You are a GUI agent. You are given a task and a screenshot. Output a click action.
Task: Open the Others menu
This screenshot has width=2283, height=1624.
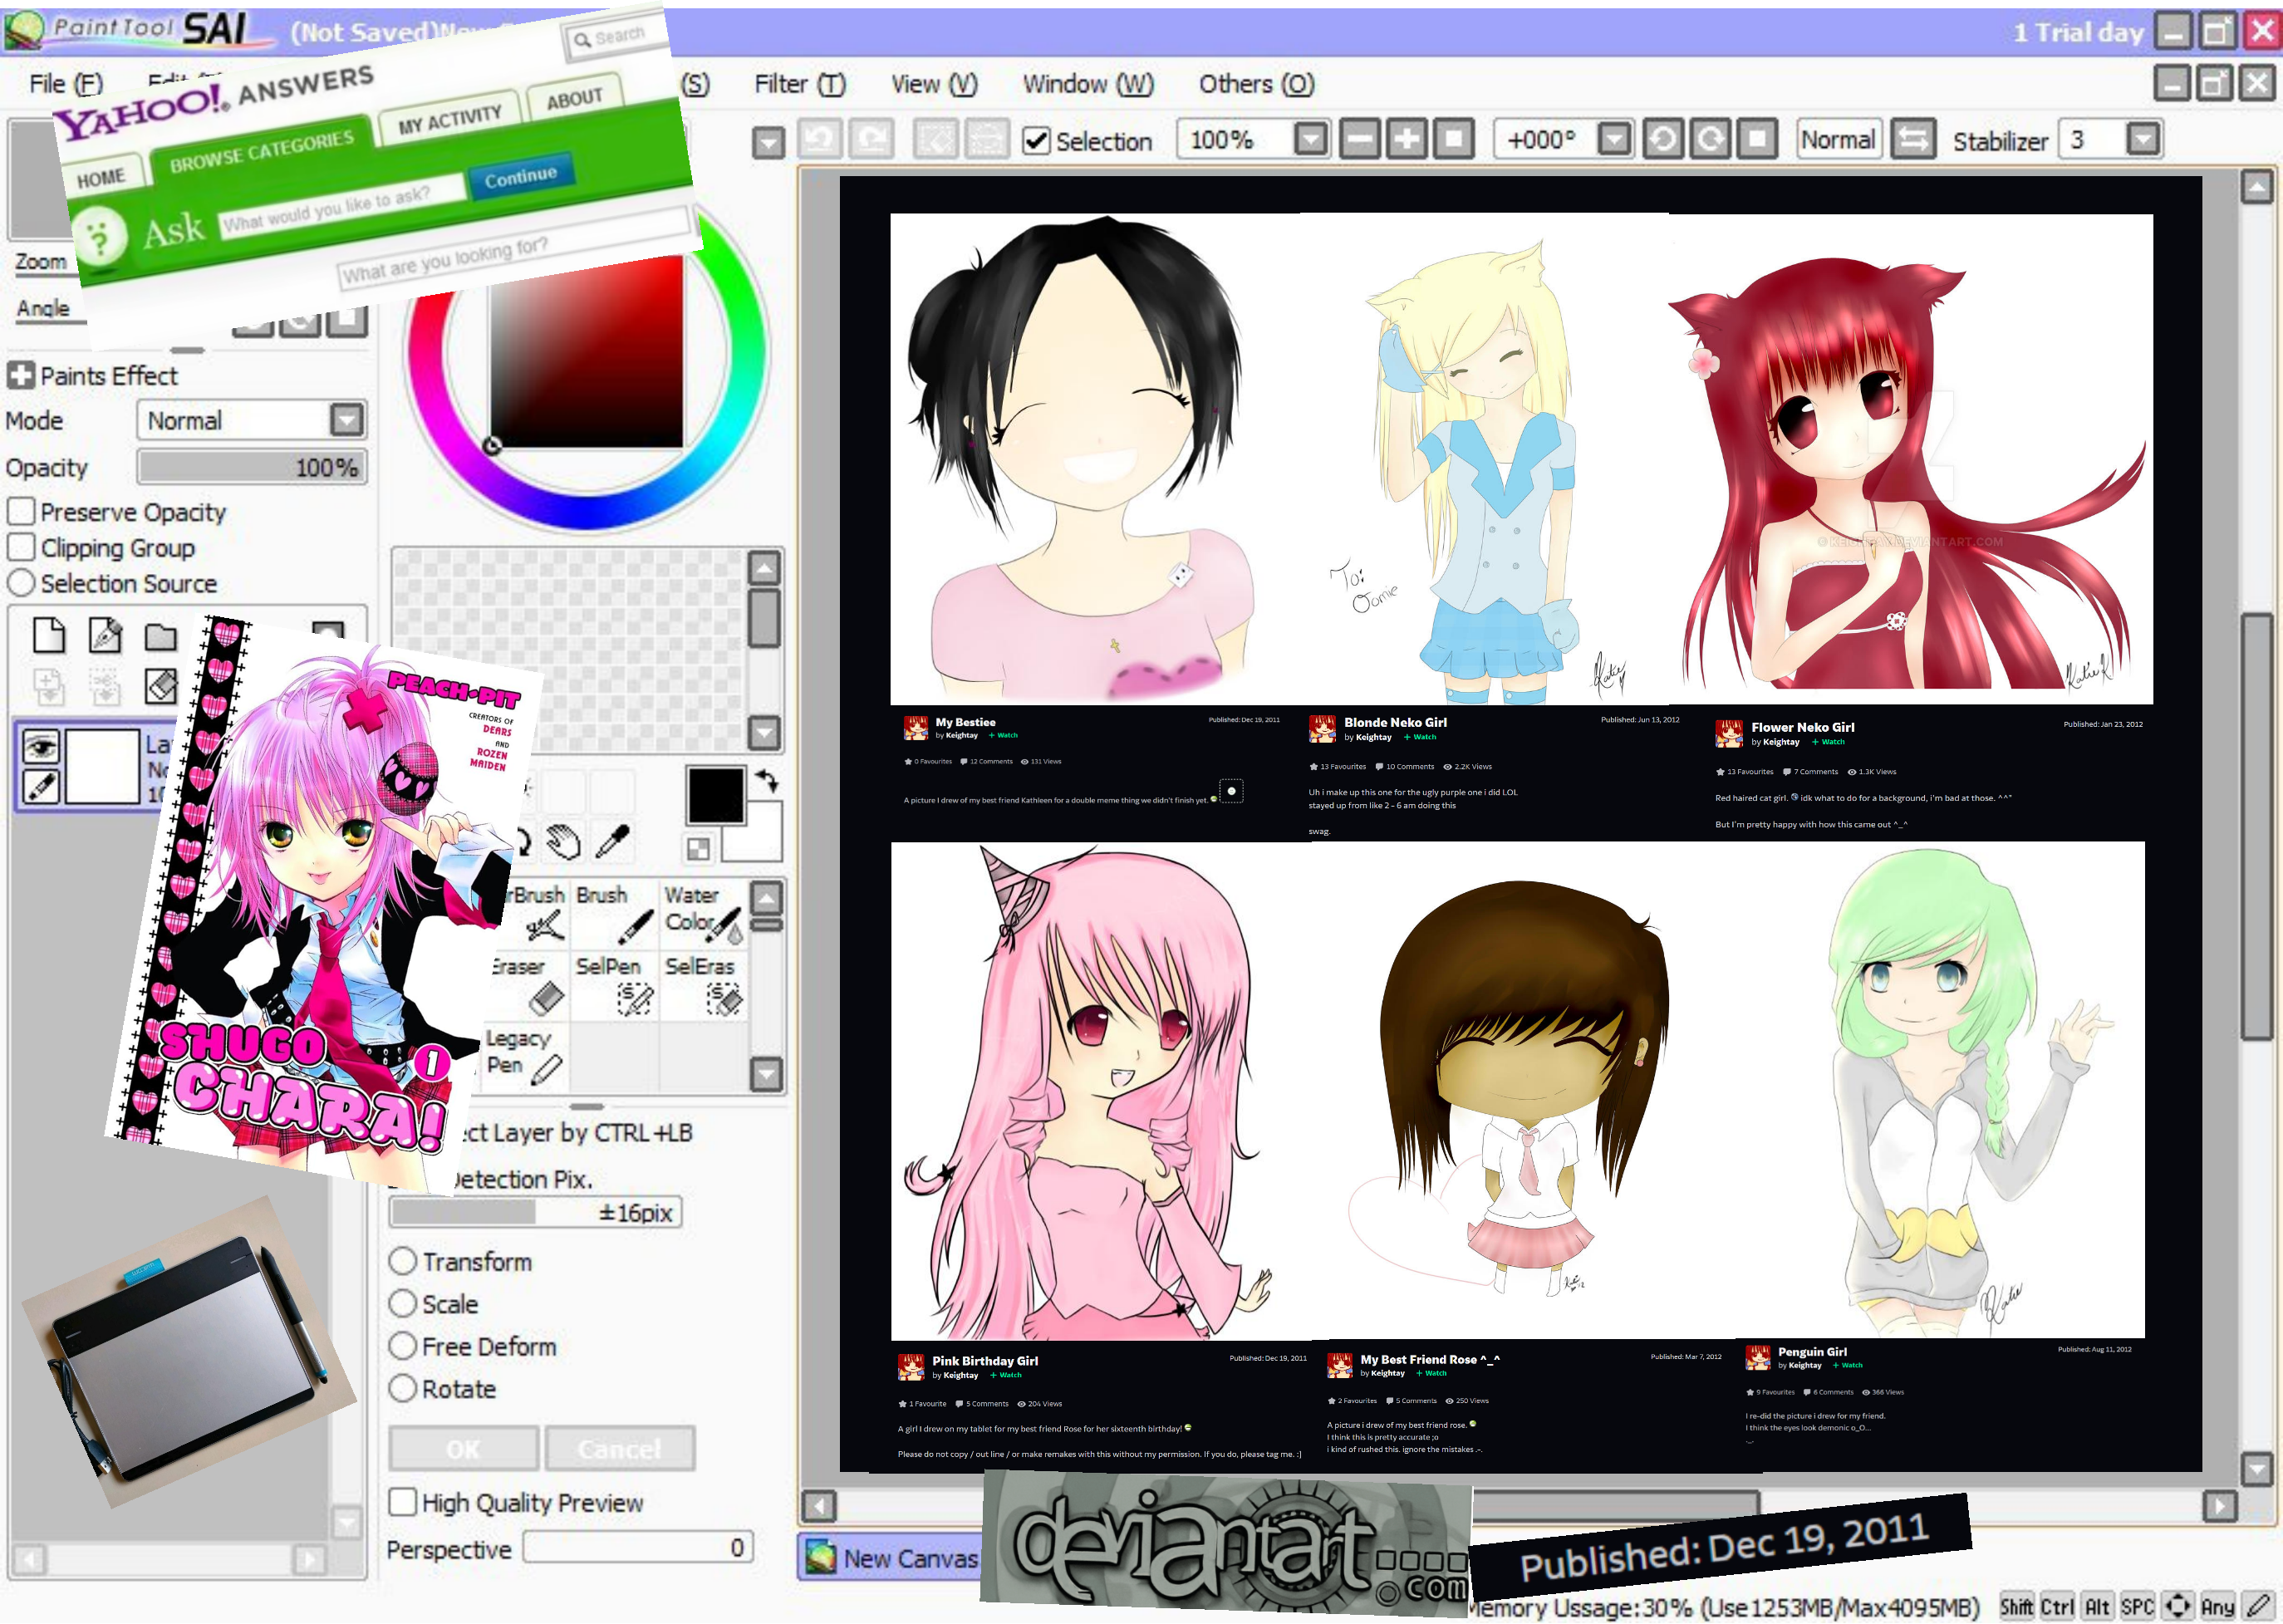[x=1256, y=84]
